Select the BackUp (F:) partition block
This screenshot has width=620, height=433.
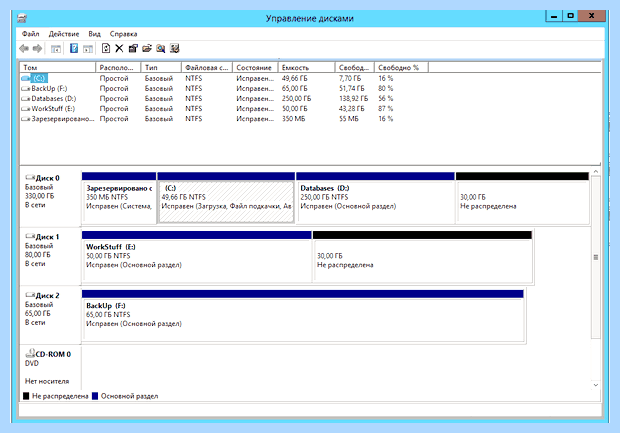303,316
